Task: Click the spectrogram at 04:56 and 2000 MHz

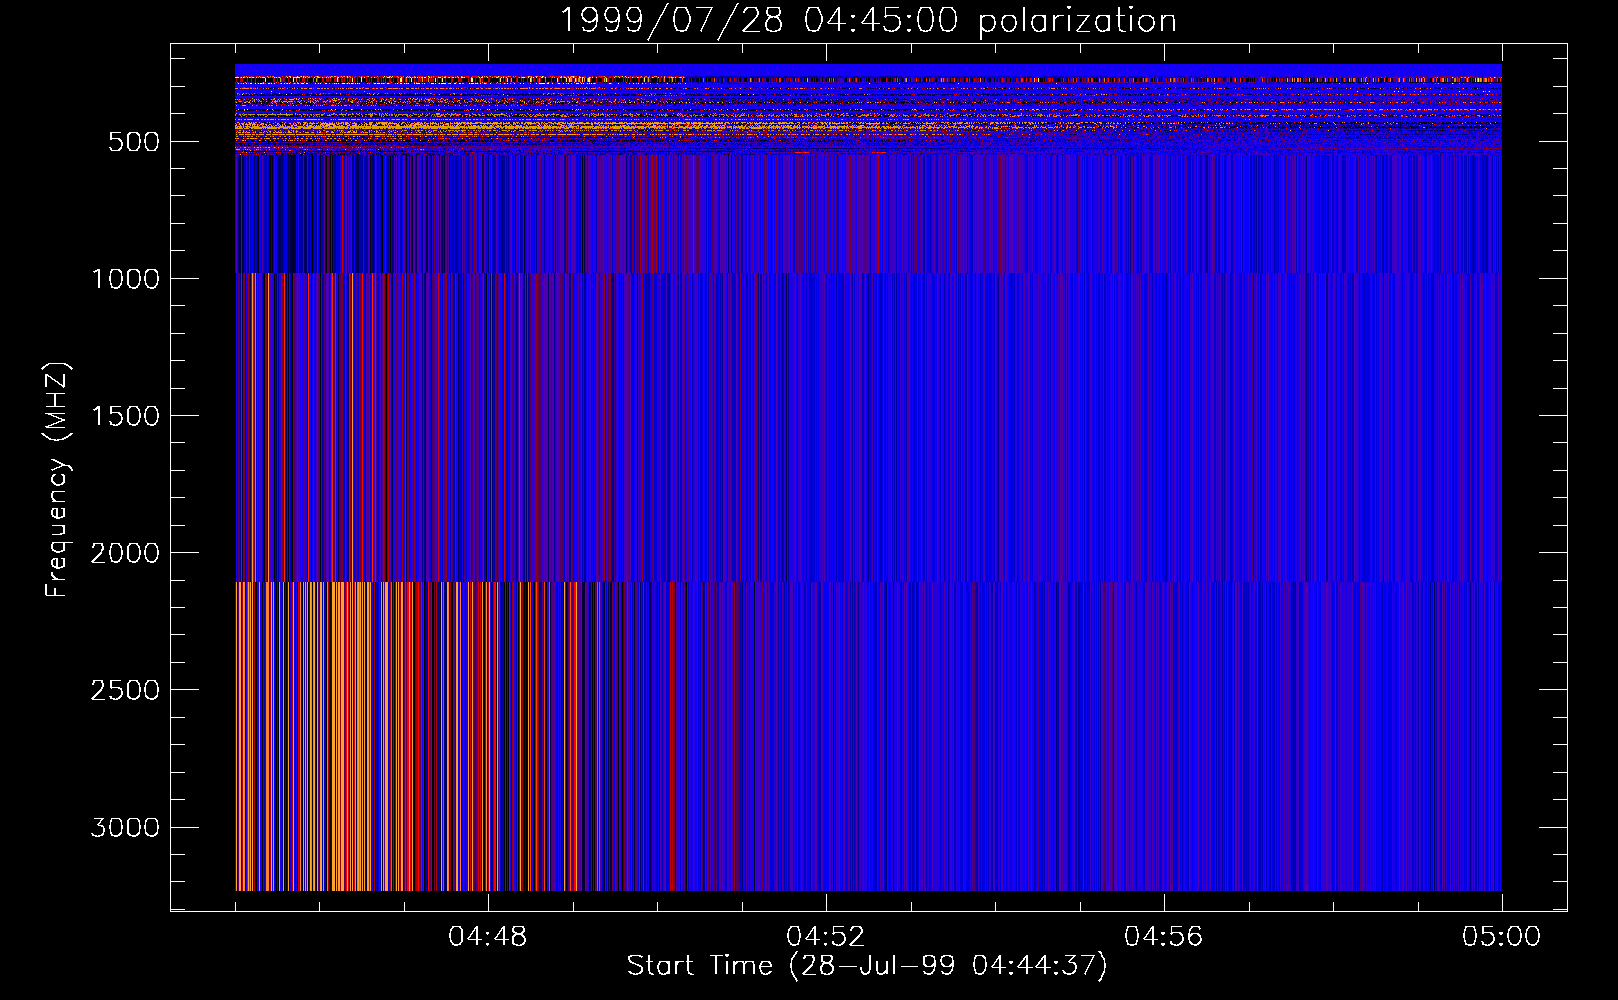Action: pyautogui.click(x=1164, y=552)
